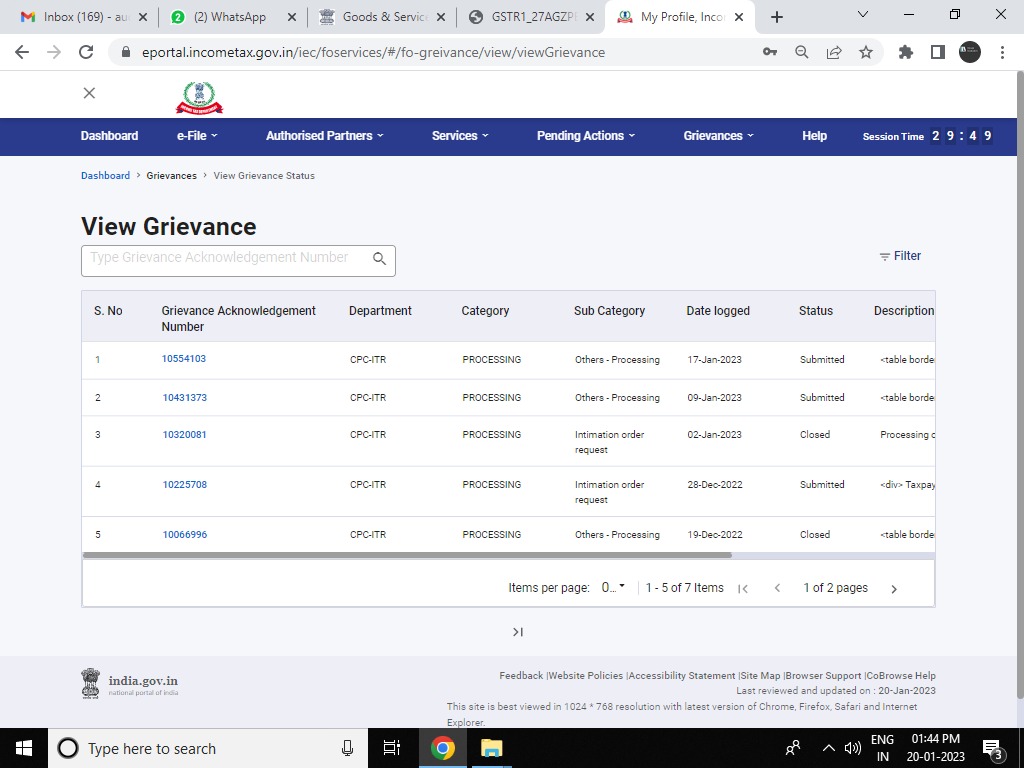Open grievance number 10066996
1024x768 pixels.
185,535
